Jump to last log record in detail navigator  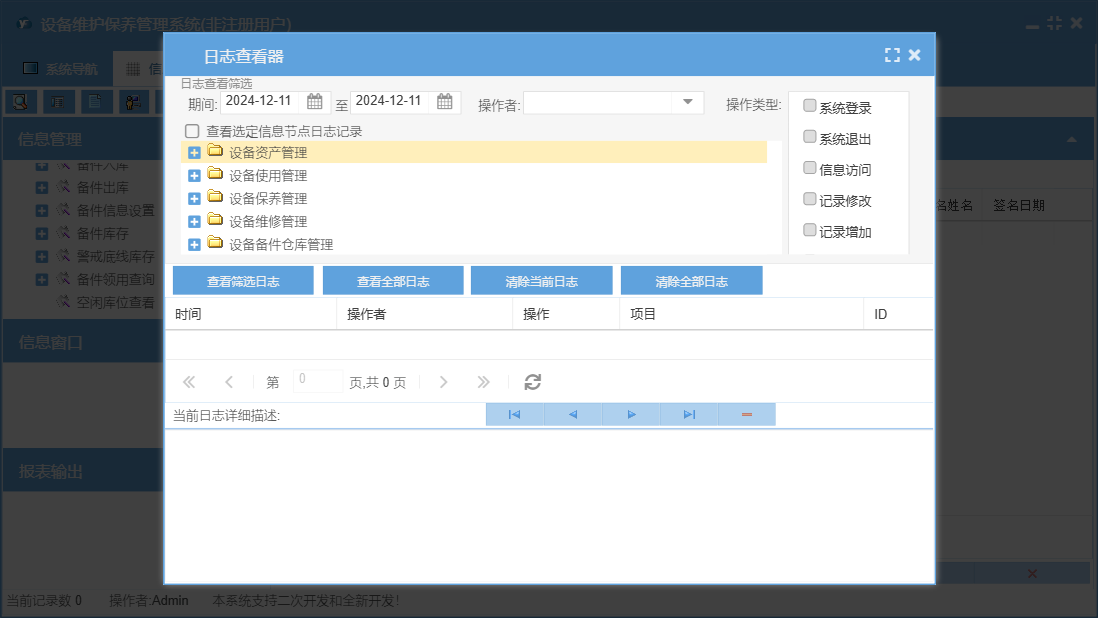pos(689,414)
